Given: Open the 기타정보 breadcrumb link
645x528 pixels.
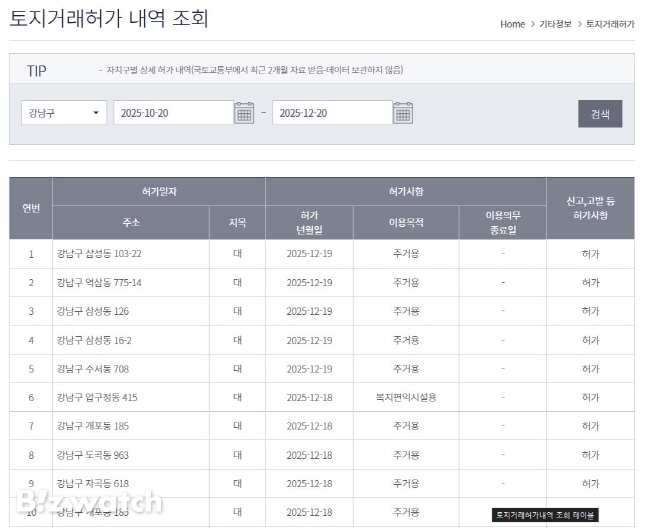Looking at the screenshot, I should [555, 24].
